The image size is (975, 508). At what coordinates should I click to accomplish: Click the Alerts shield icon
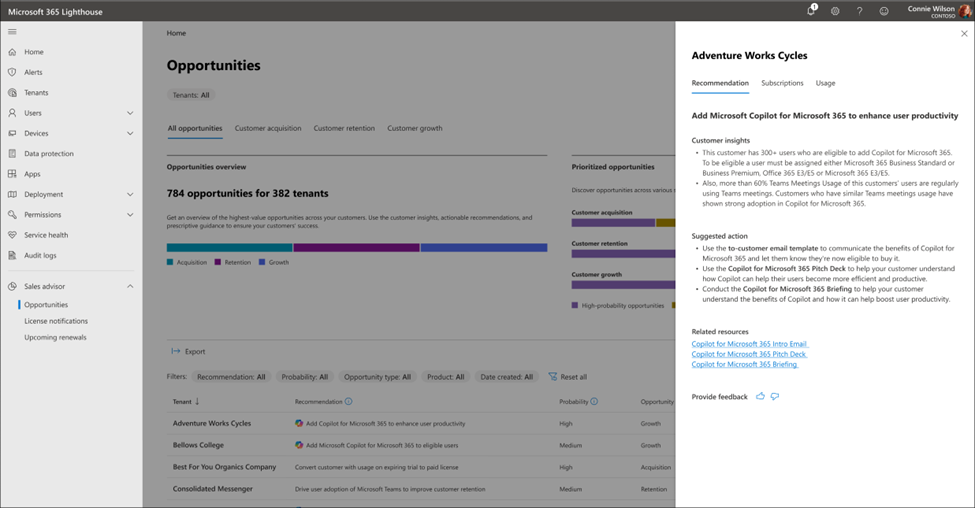(x=12, y=72)
